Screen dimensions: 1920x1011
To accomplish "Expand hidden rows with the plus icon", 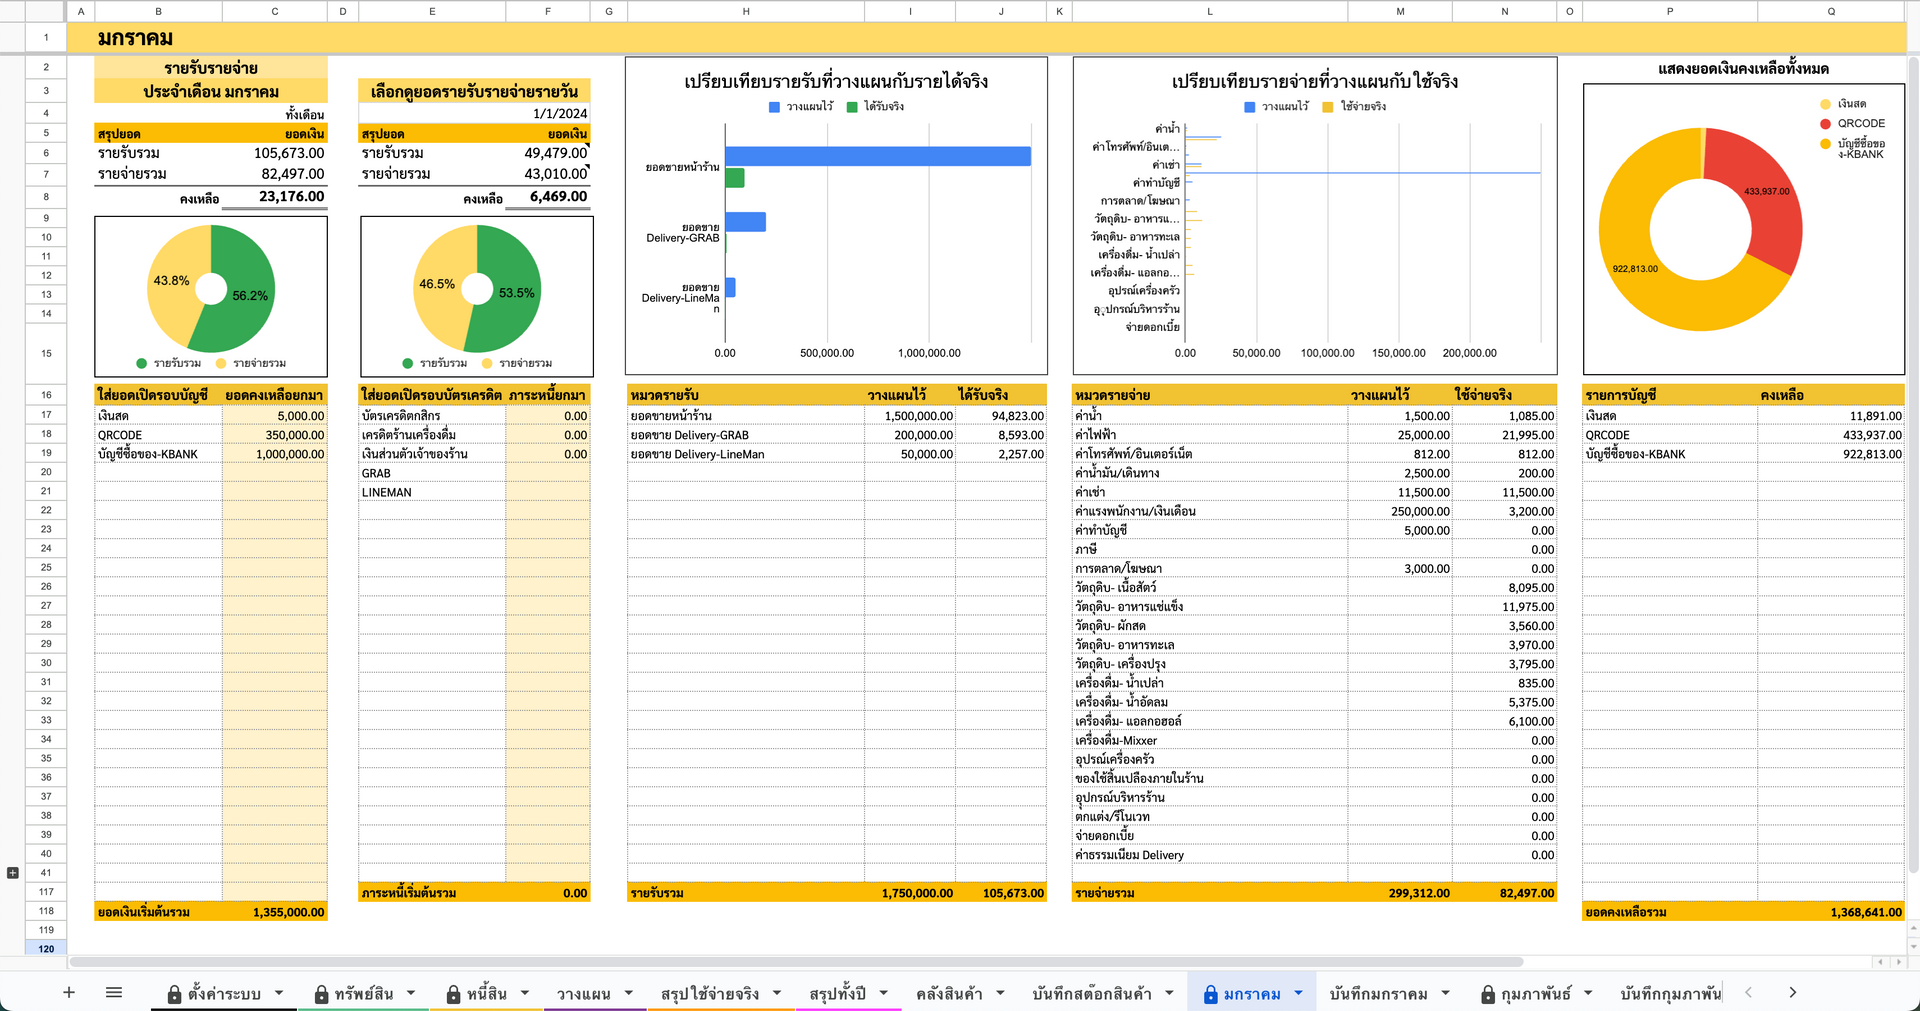I will point(13,873).
